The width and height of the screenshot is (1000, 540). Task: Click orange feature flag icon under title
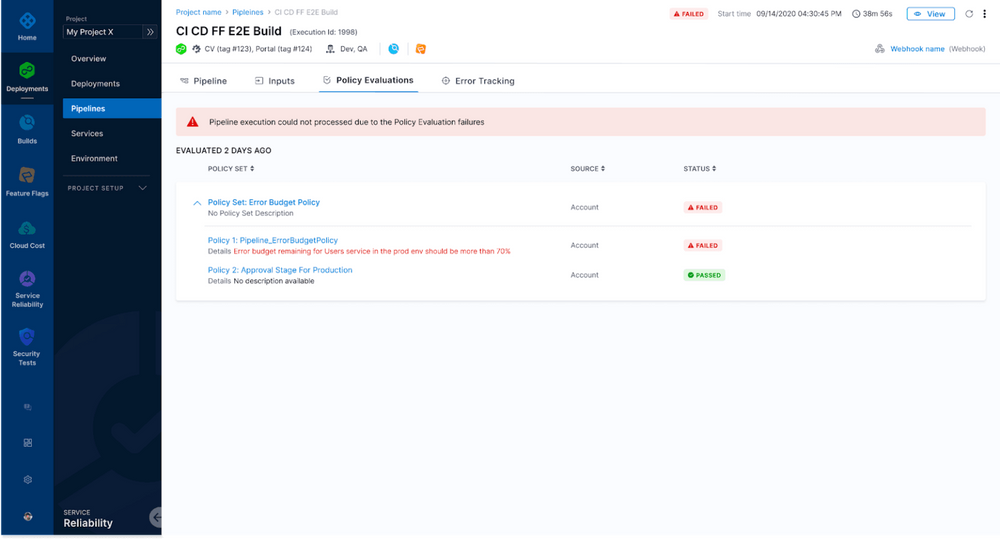420,49
